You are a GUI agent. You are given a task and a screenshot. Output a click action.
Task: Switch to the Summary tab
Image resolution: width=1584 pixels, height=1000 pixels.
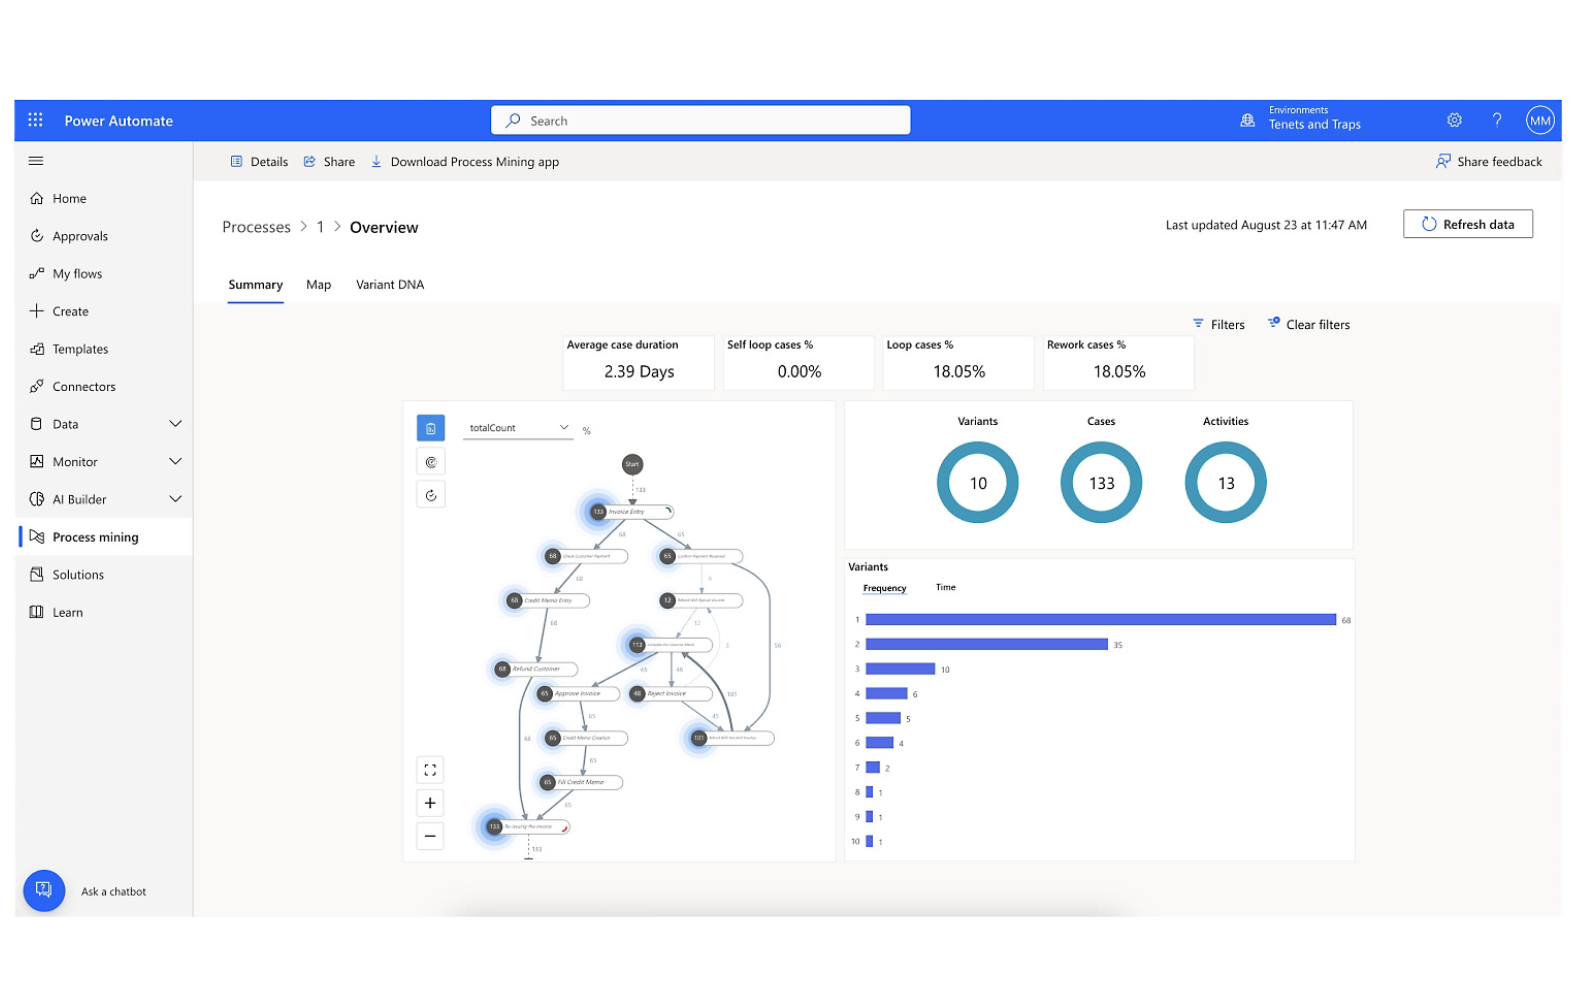coord(255,285)
